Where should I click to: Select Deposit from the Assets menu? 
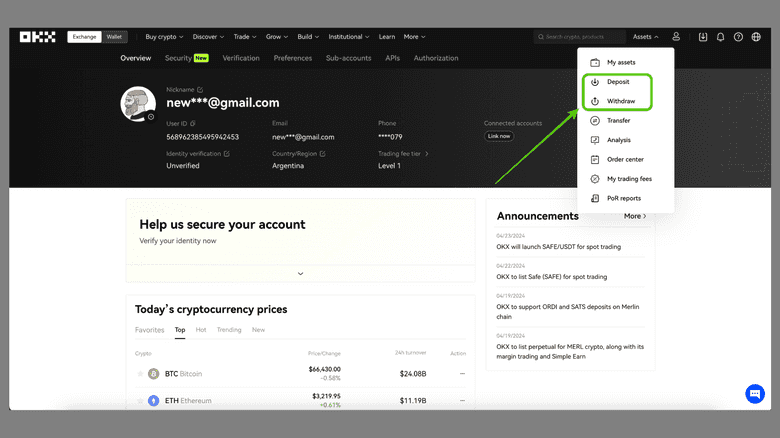(617, 82)
